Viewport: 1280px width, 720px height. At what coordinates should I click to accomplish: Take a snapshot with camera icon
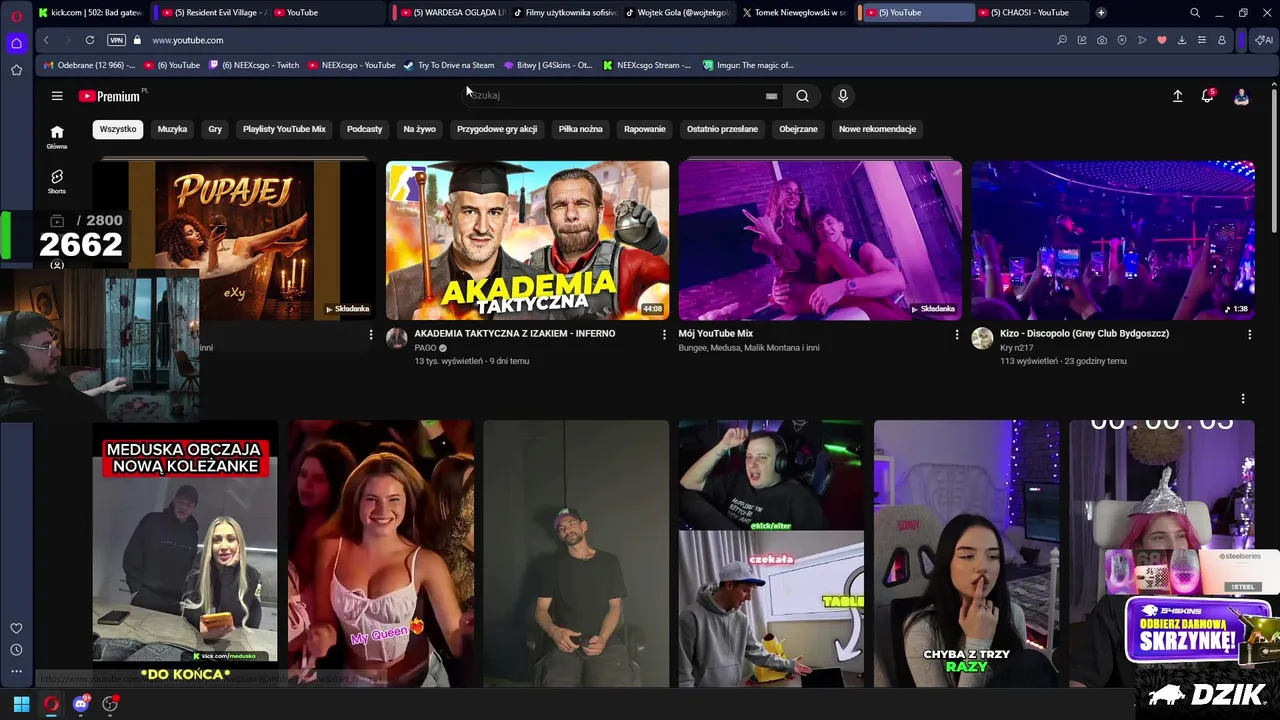1102,40
